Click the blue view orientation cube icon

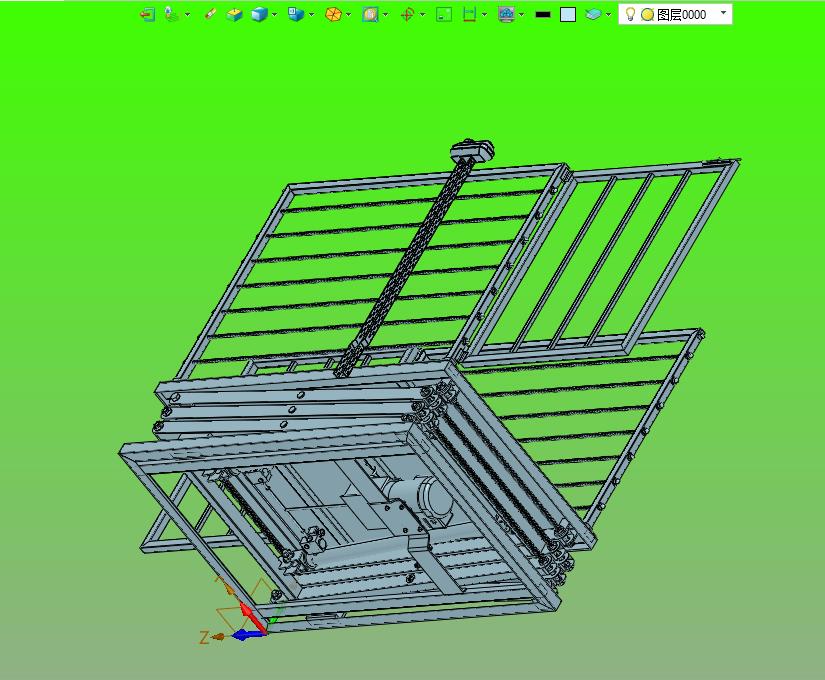pos(296,14)
